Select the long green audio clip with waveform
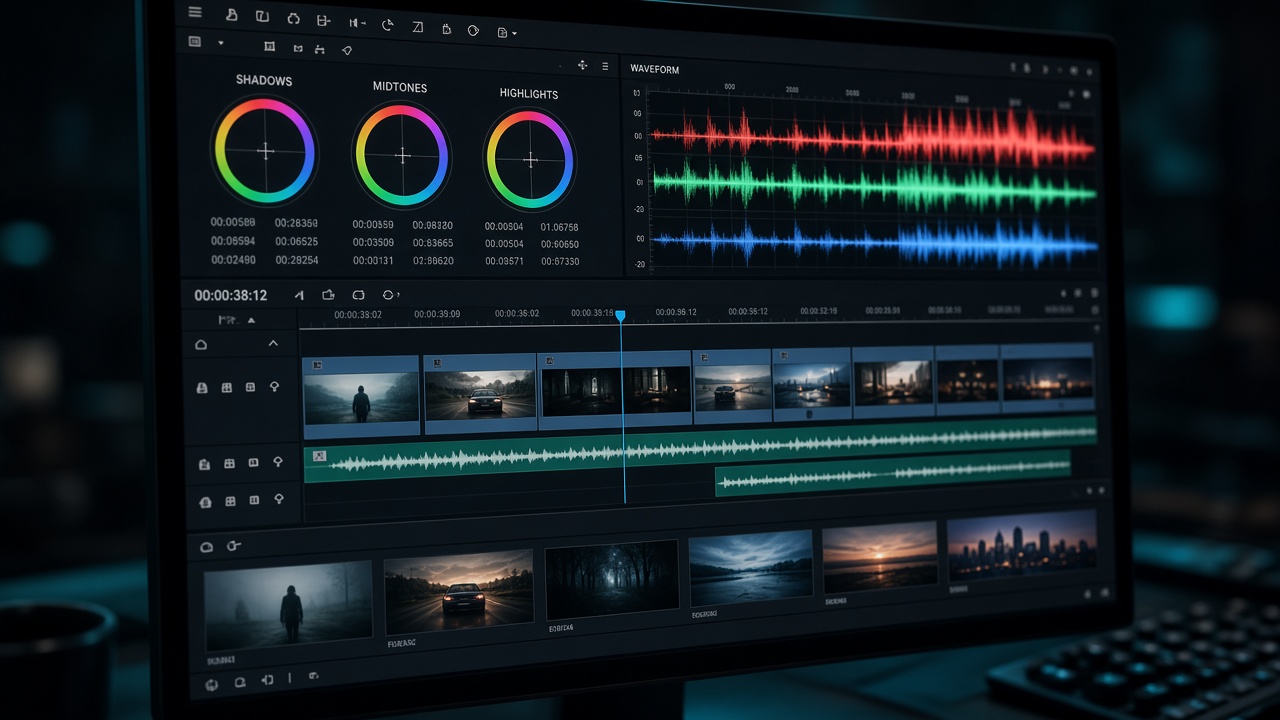This screenshot has height=720, width=1280. pos(700,449)
